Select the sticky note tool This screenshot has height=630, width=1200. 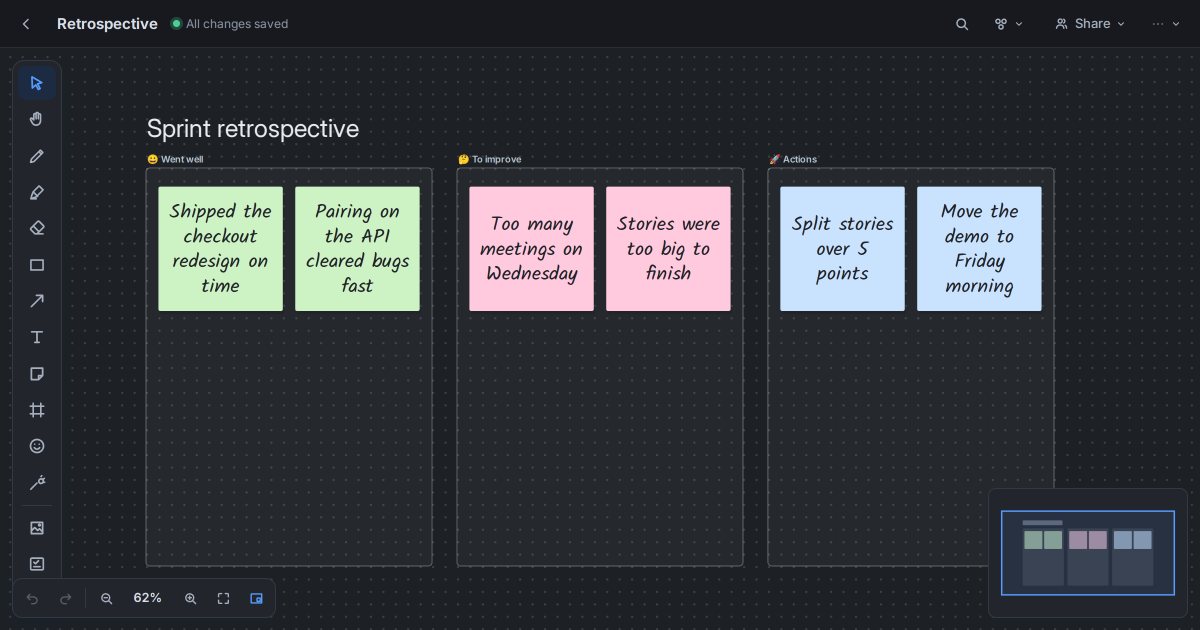click(x=37, y=374)
